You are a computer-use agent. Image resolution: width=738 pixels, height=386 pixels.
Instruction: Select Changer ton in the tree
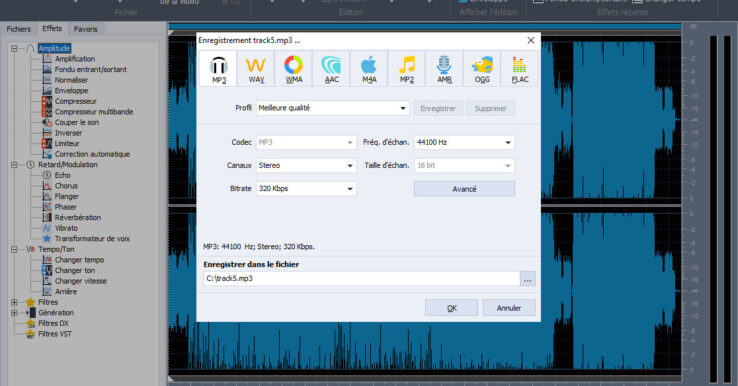(75, 270)
